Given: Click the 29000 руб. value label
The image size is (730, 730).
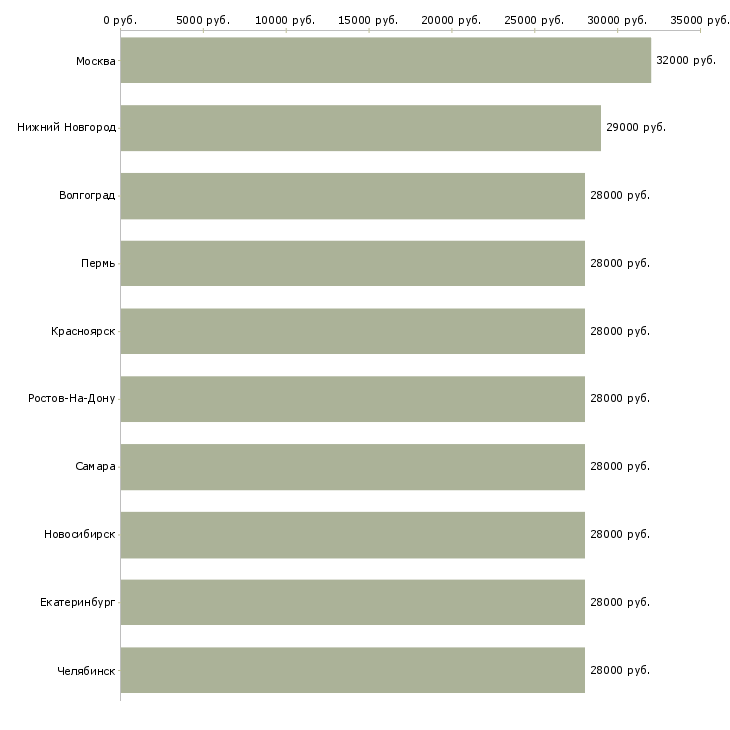Looking at the screenshot, I should 636,127.
